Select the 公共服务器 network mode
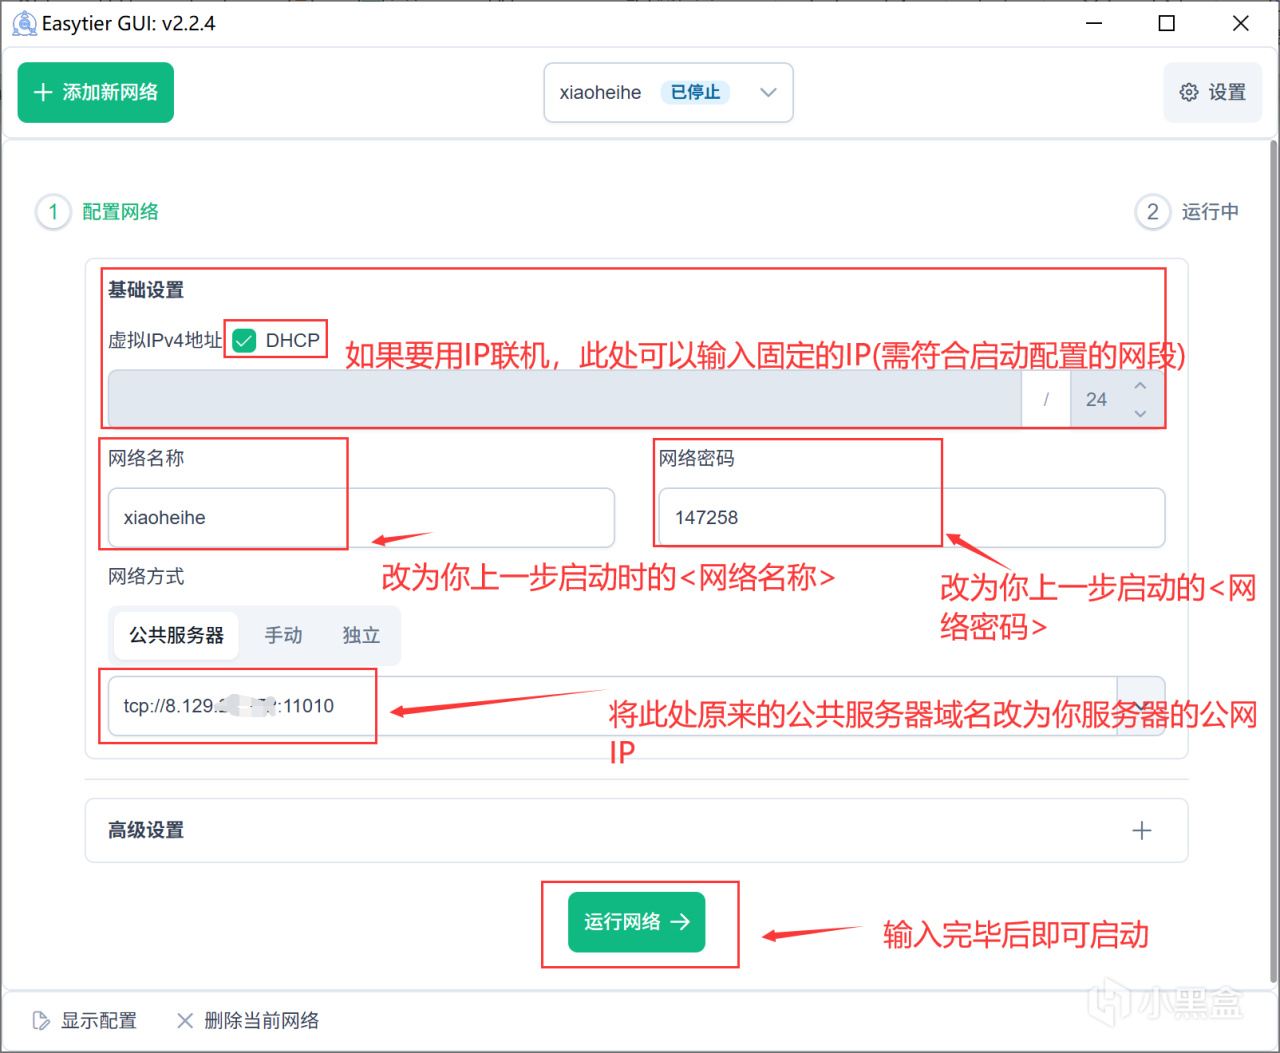1280x1053 pixels. tap(176, 635)
